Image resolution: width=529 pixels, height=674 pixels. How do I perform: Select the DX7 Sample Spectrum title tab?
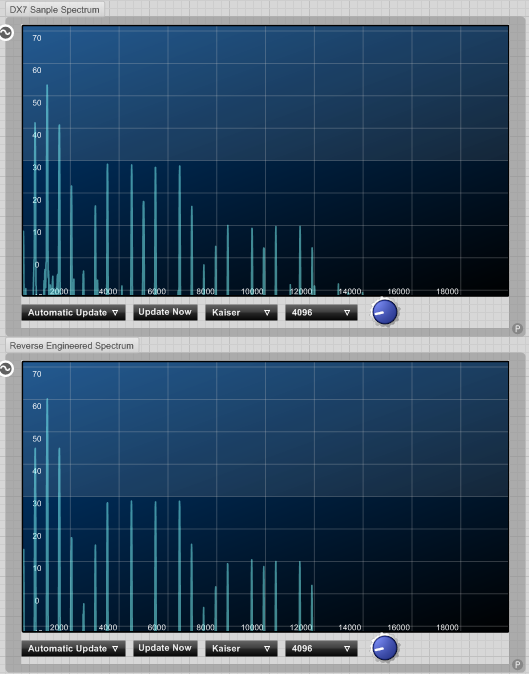point(55,9)
